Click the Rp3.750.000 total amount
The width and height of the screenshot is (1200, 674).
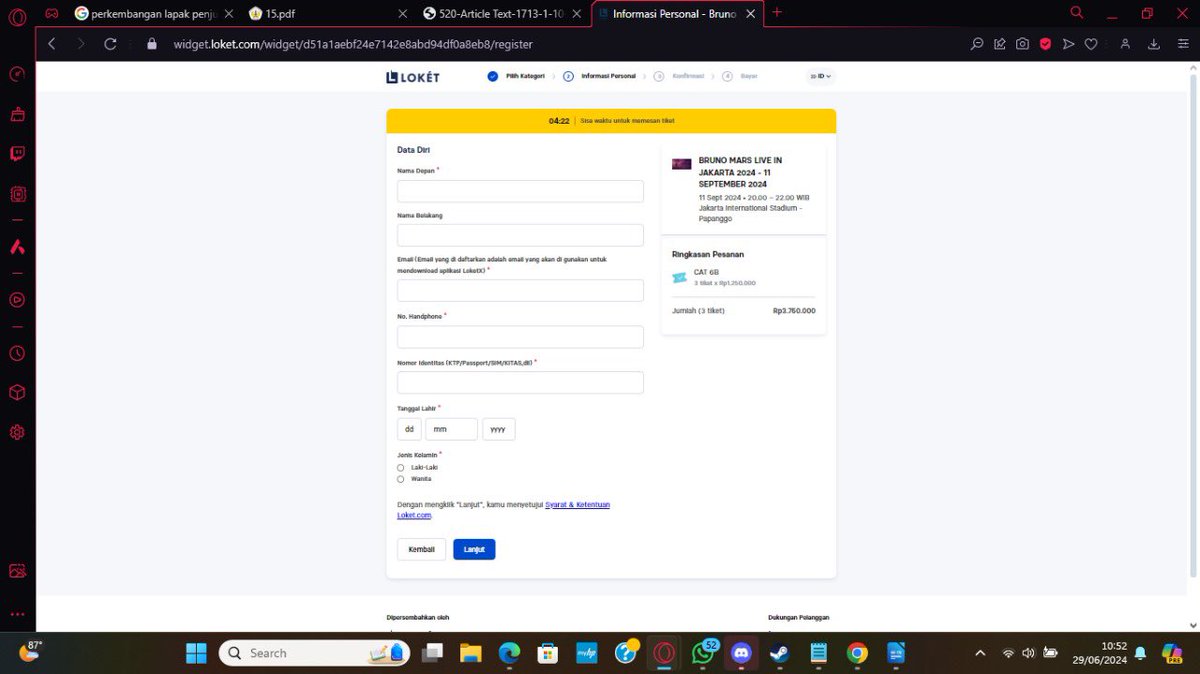(x=794, y=311)
